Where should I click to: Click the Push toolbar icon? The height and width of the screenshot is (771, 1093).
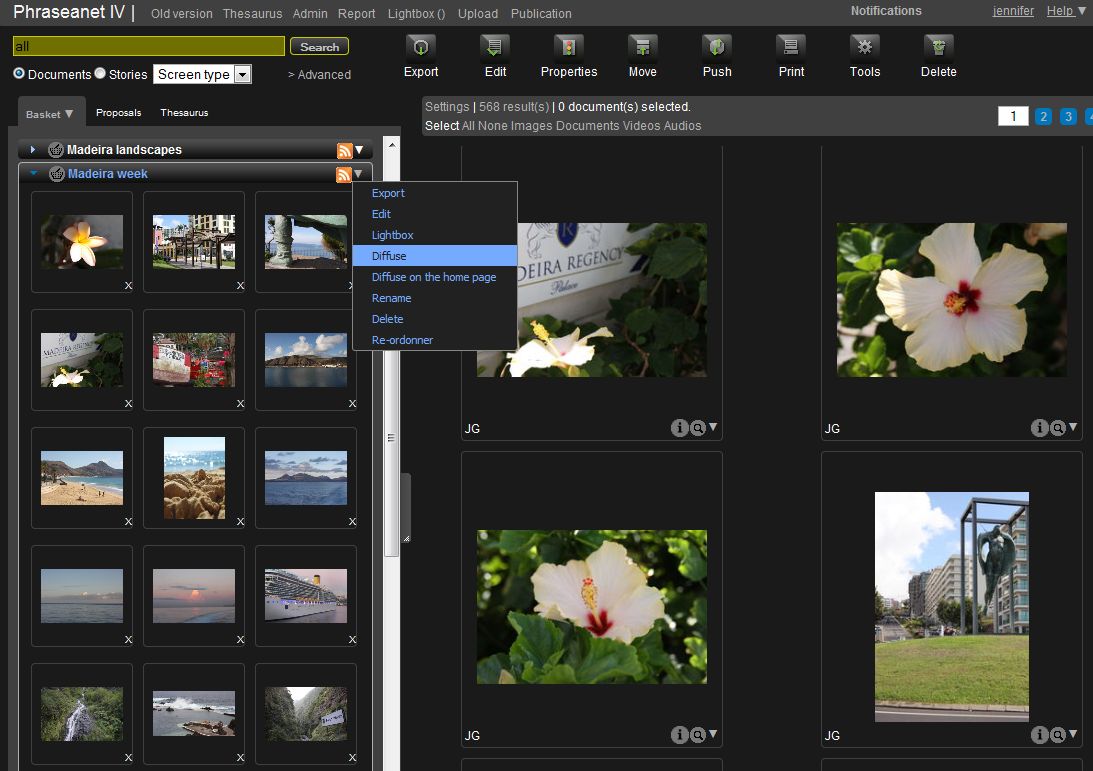pos(717,47)
